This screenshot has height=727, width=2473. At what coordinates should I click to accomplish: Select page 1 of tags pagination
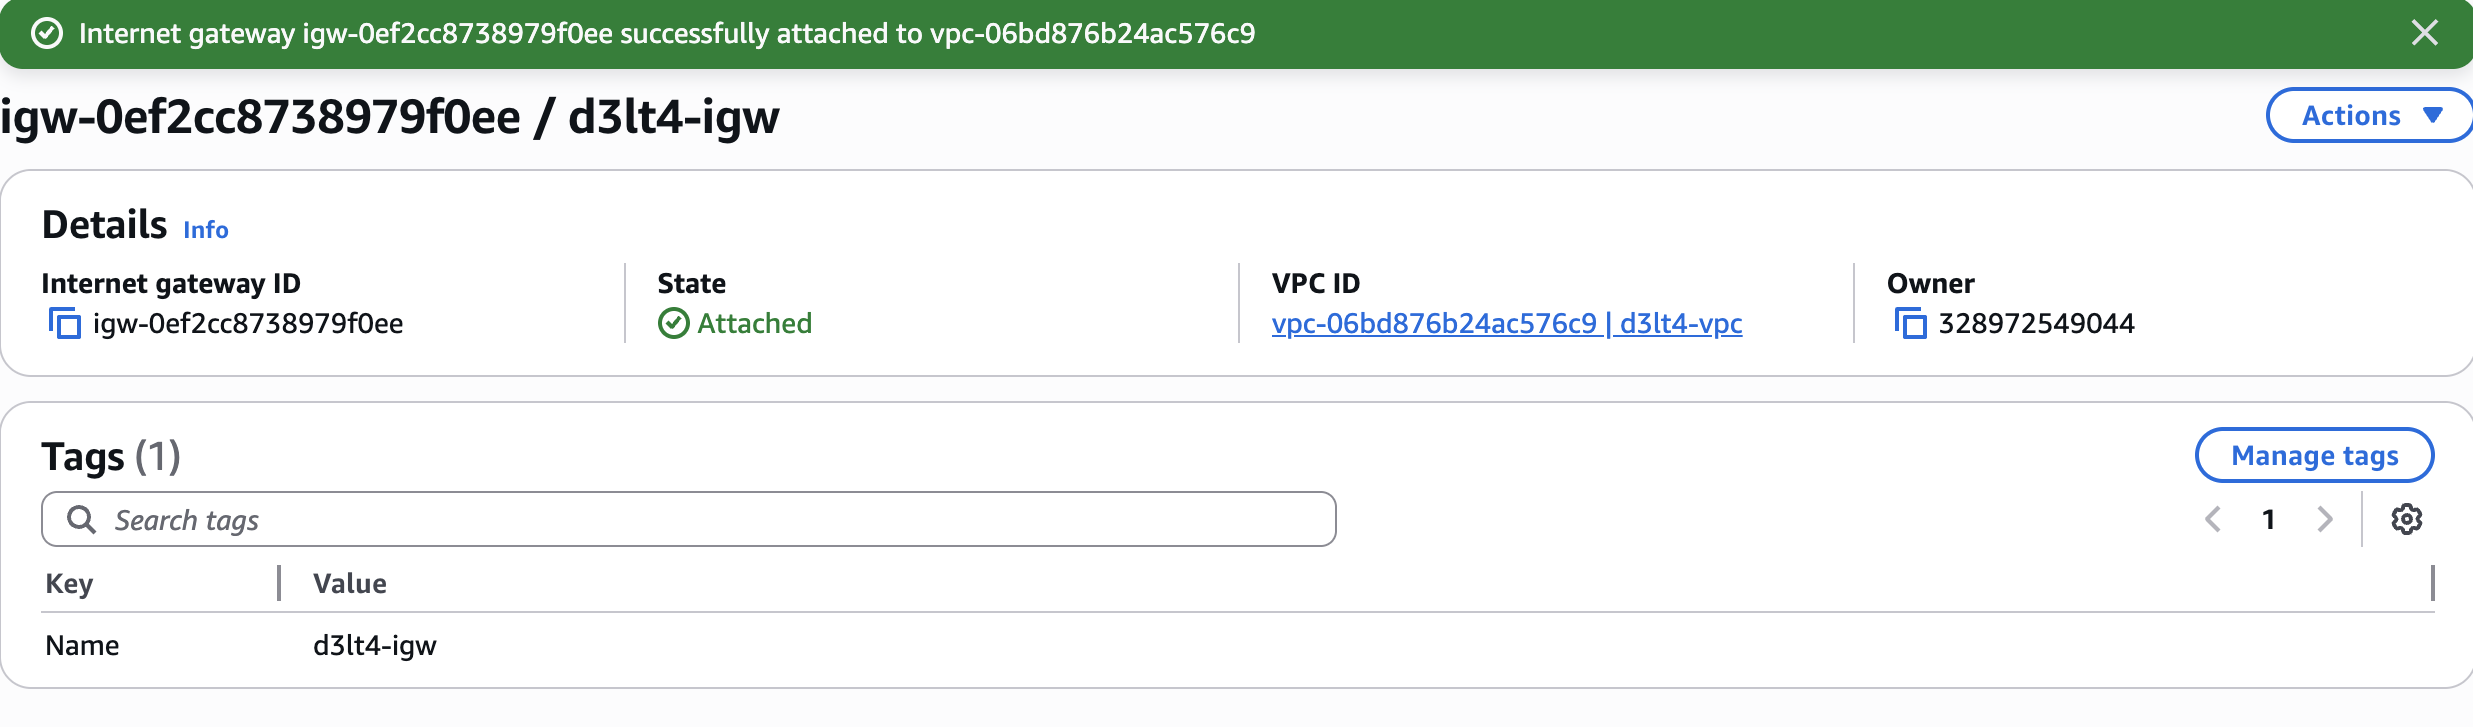[x=2269, y=519]
